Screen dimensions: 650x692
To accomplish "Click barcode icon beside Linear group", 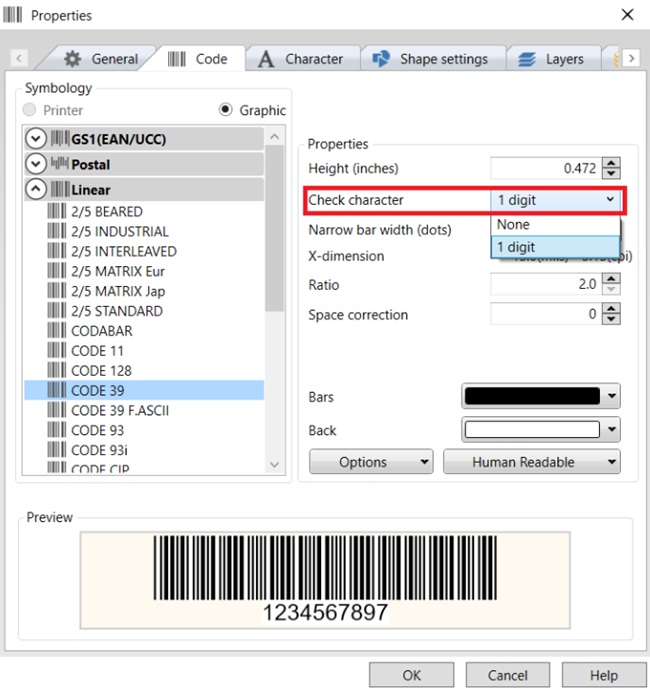I will coord(60,189).
